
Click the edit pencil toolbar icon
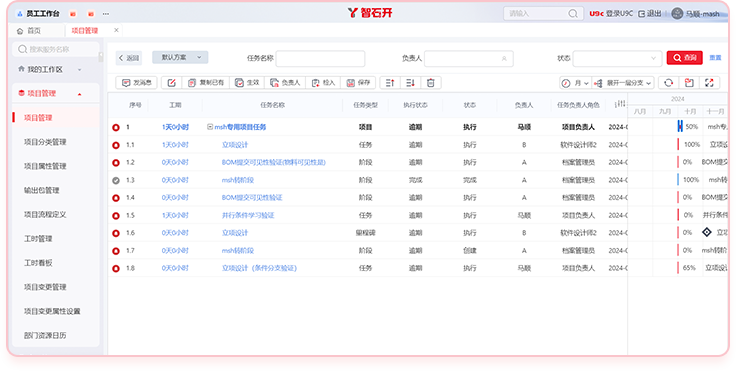coord(172,83)
